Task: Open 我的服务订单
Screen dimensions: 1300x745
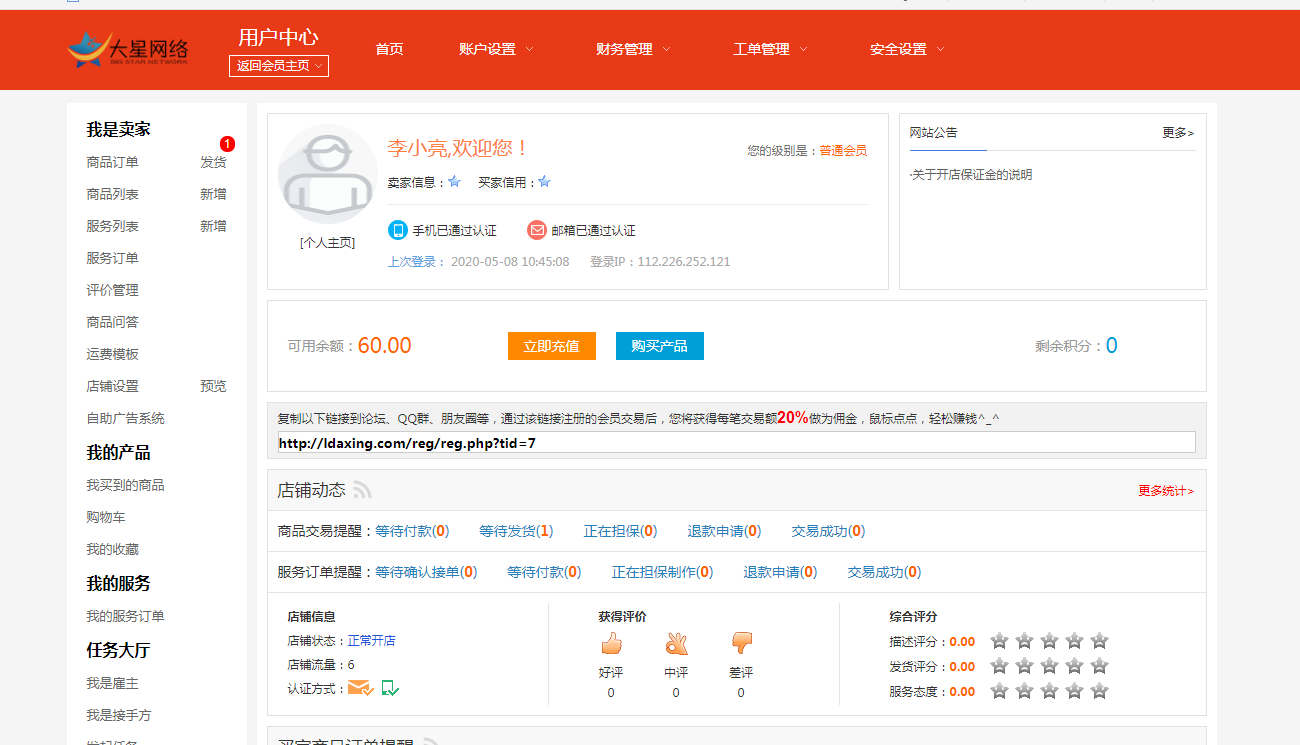Action: [125, 616]
